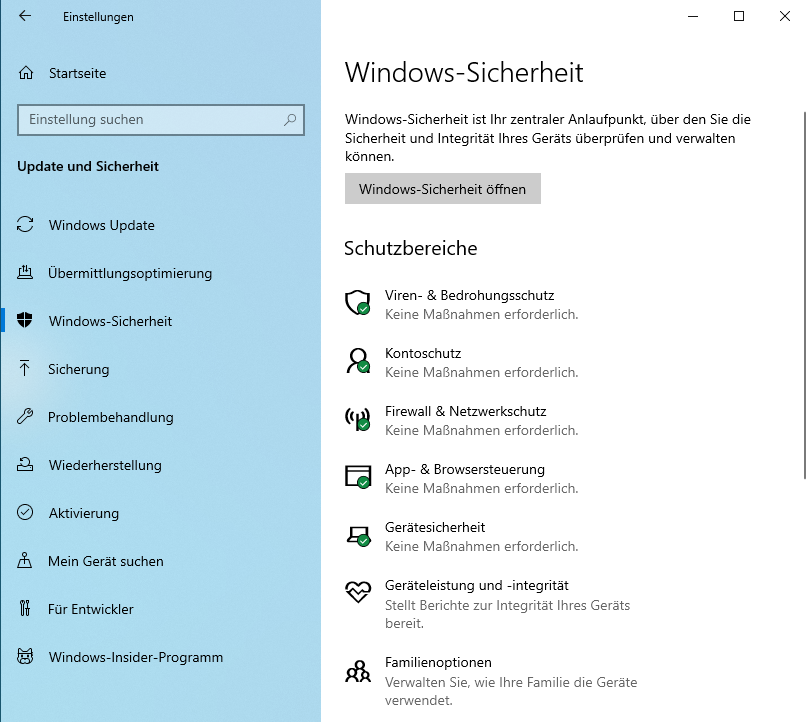Click the Übermittlungsoptimierung icon
The height and width of the screenshot is (722, 806).
(x=25, y=272)
